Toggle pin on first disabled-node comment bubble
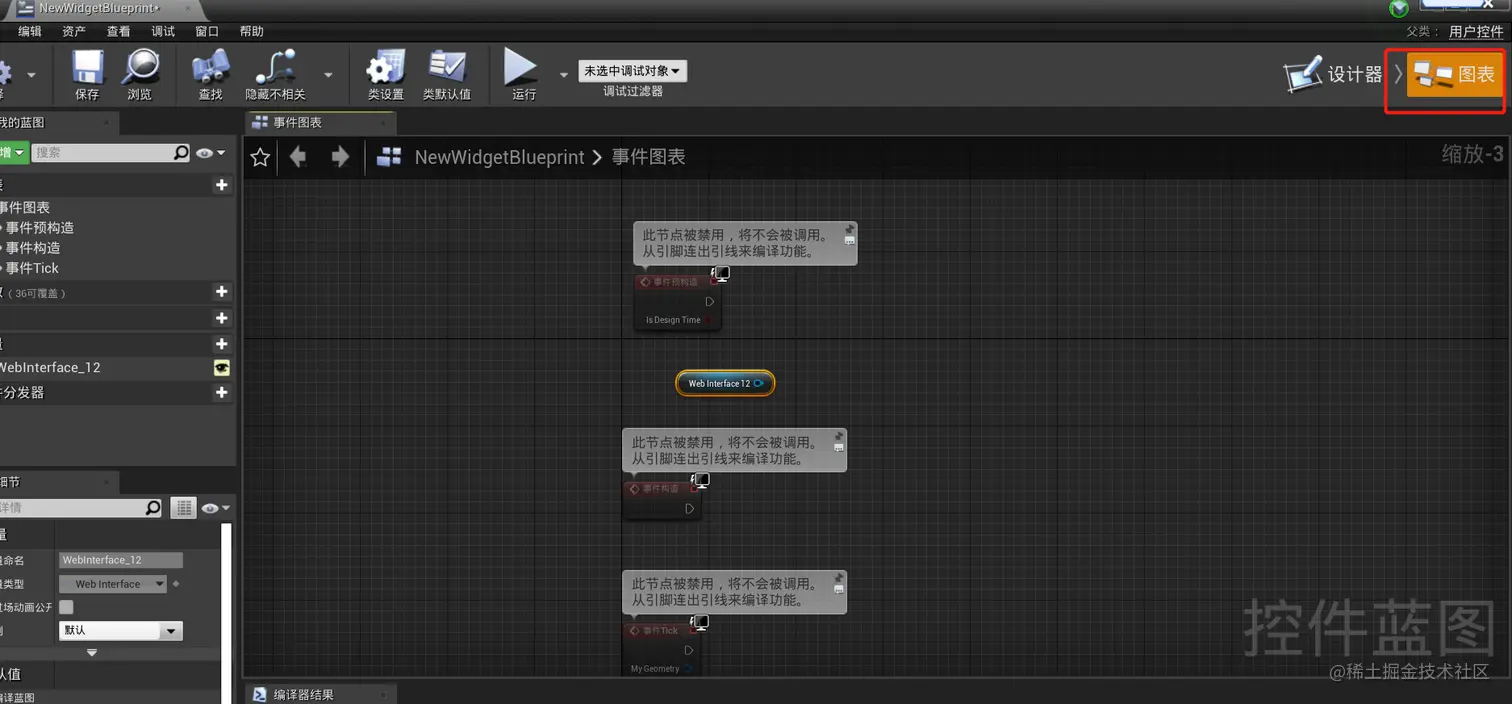The width and height of the screenshot is (1512, 704). (849, 229)
